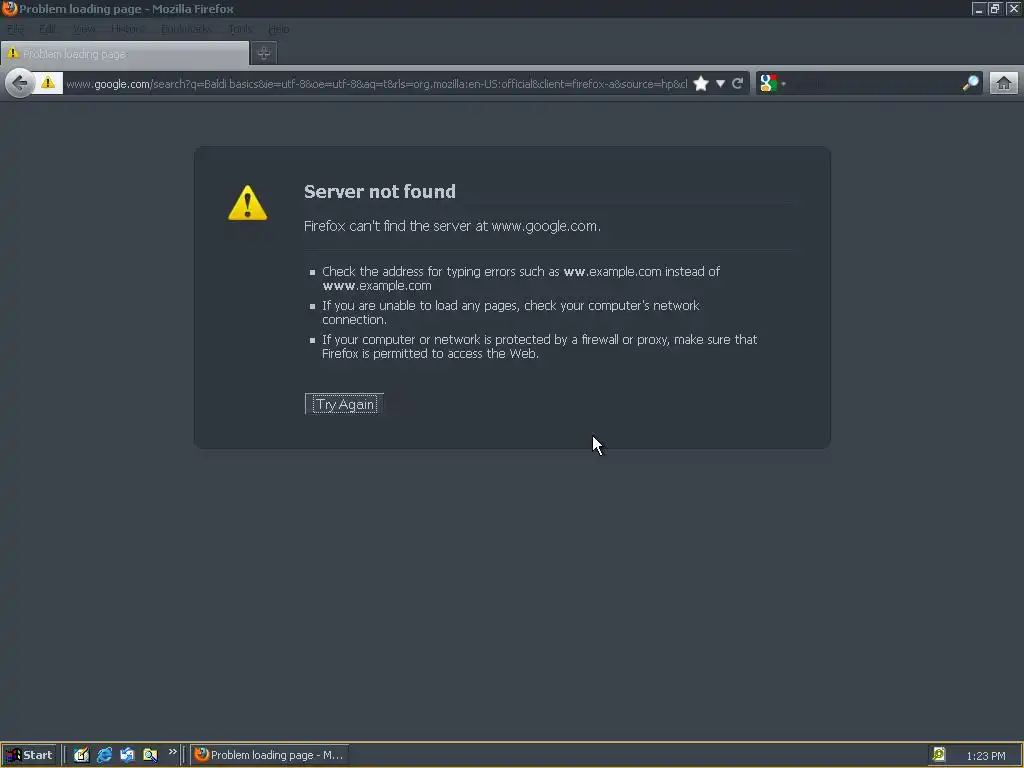Open the Bookmarks menu
This screenshot has width=1024, height=768.
click(186, 29)
